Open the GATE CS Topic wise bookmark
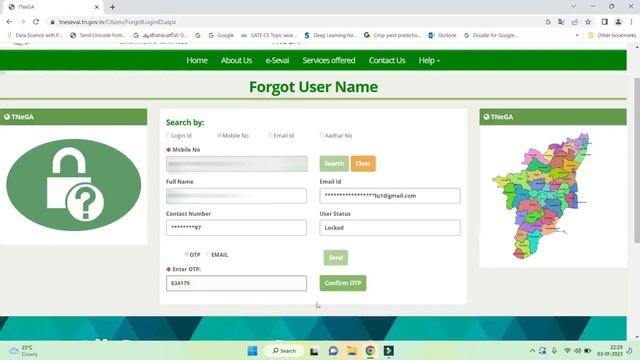Image resolution: width=640 pixels, height=360 pixels. (x=269, y=36)
